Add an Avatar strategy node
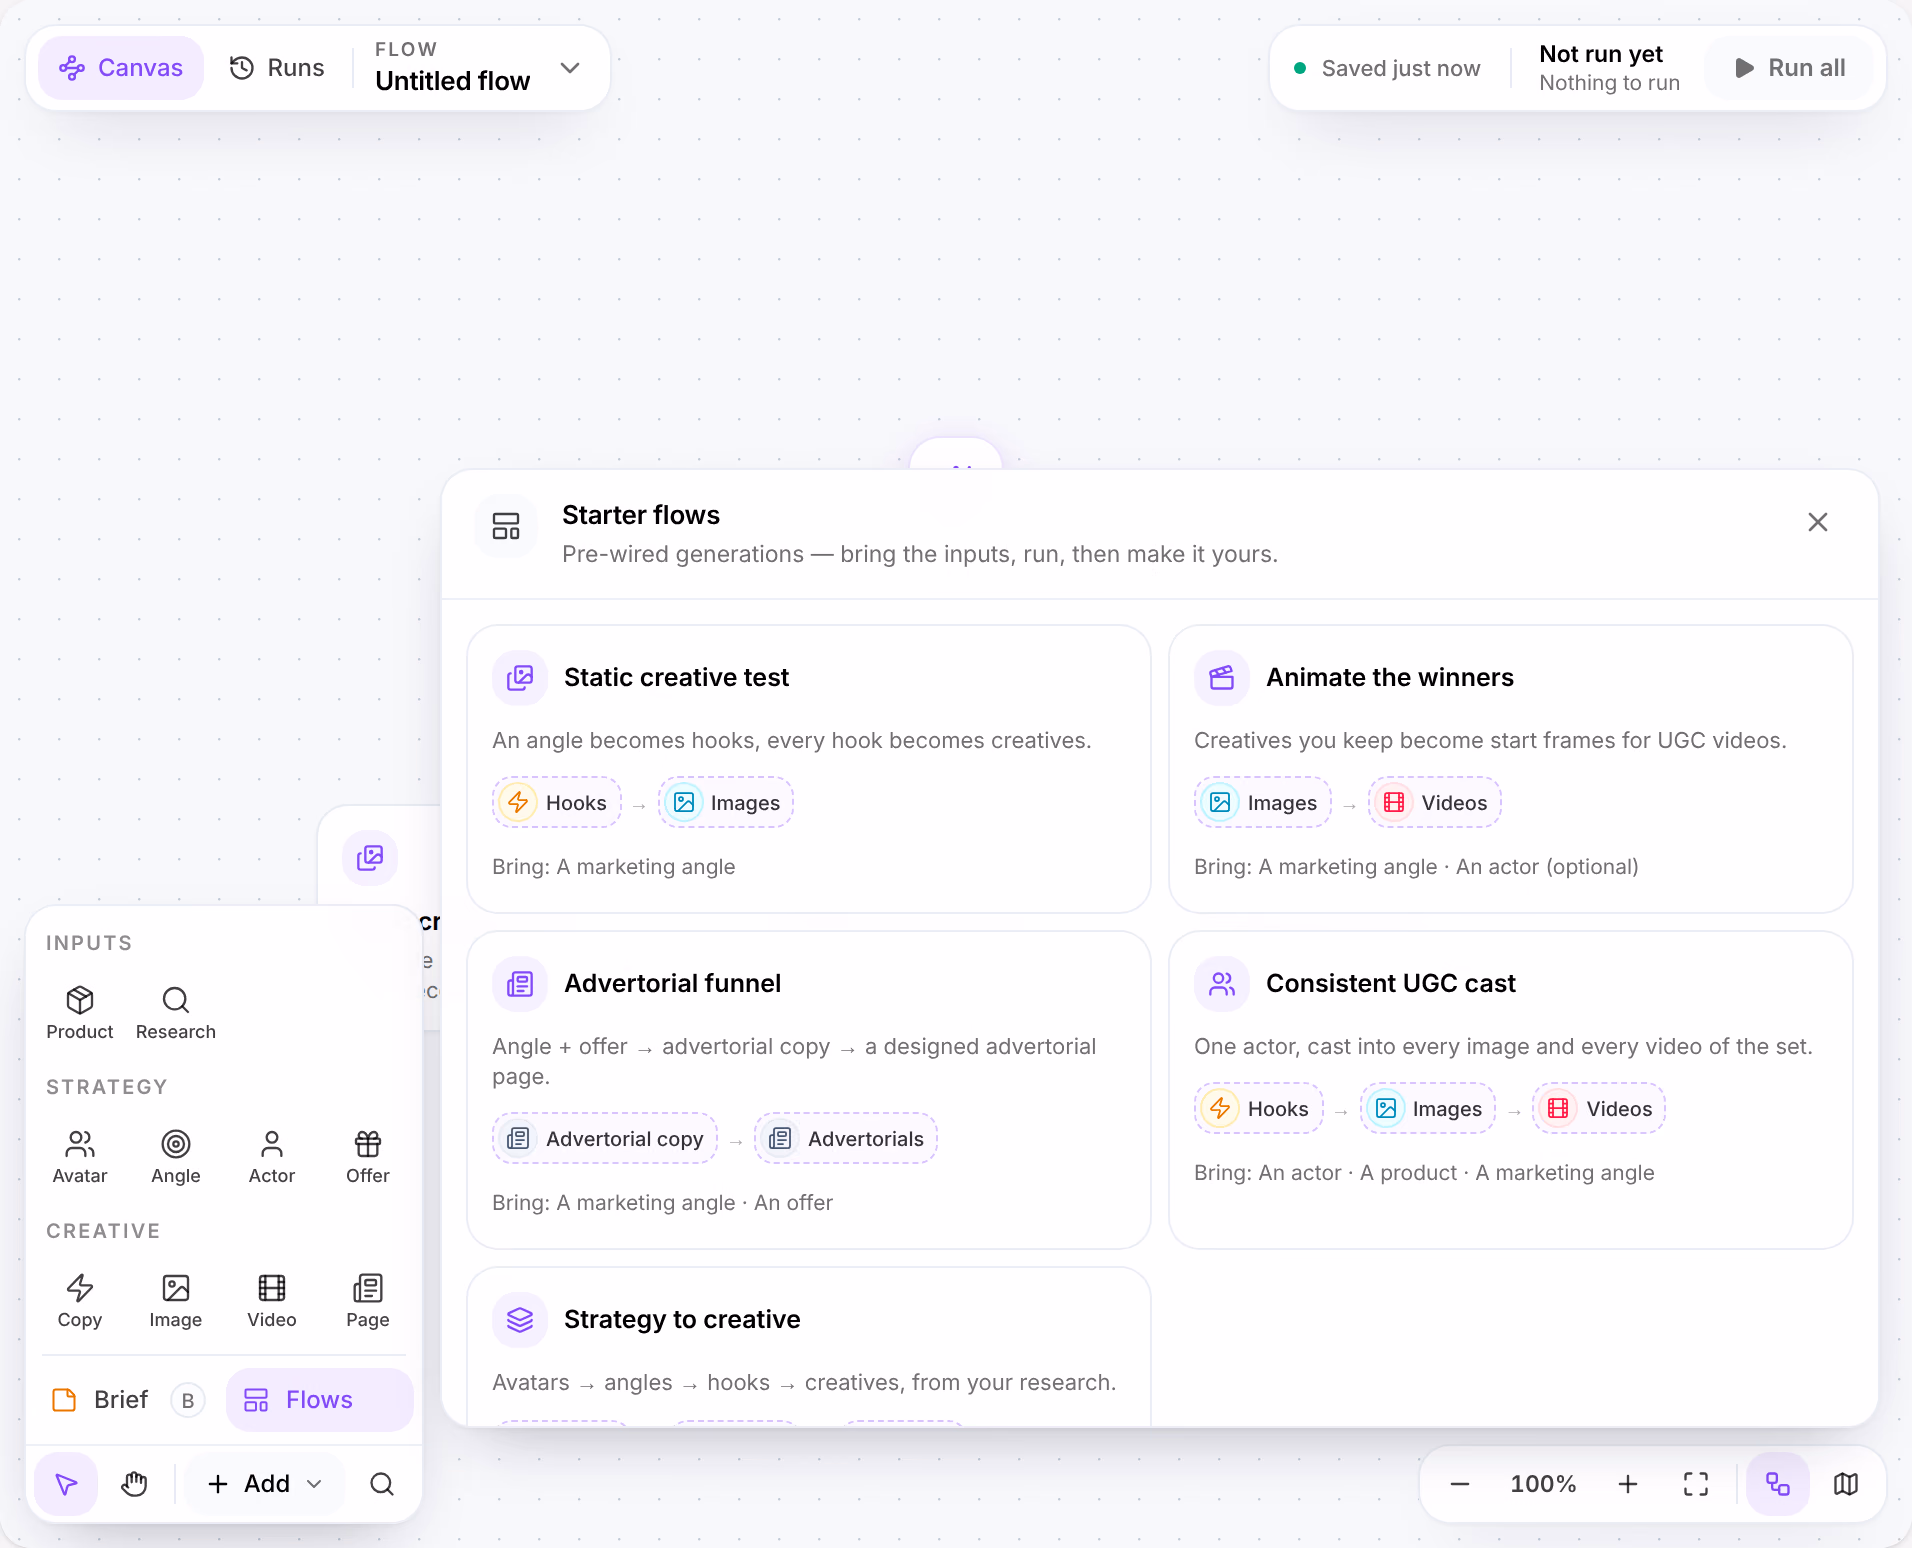The height and width of the screenshot is (1548, 1912). (x=80, y=1156)
